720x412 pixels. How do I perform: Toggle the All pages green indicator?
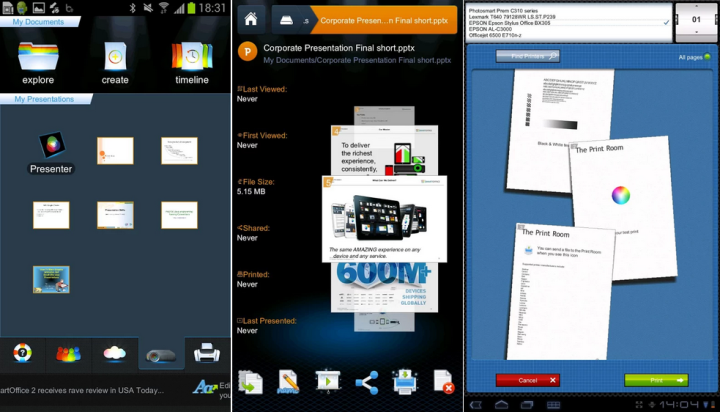pos(708,57)
